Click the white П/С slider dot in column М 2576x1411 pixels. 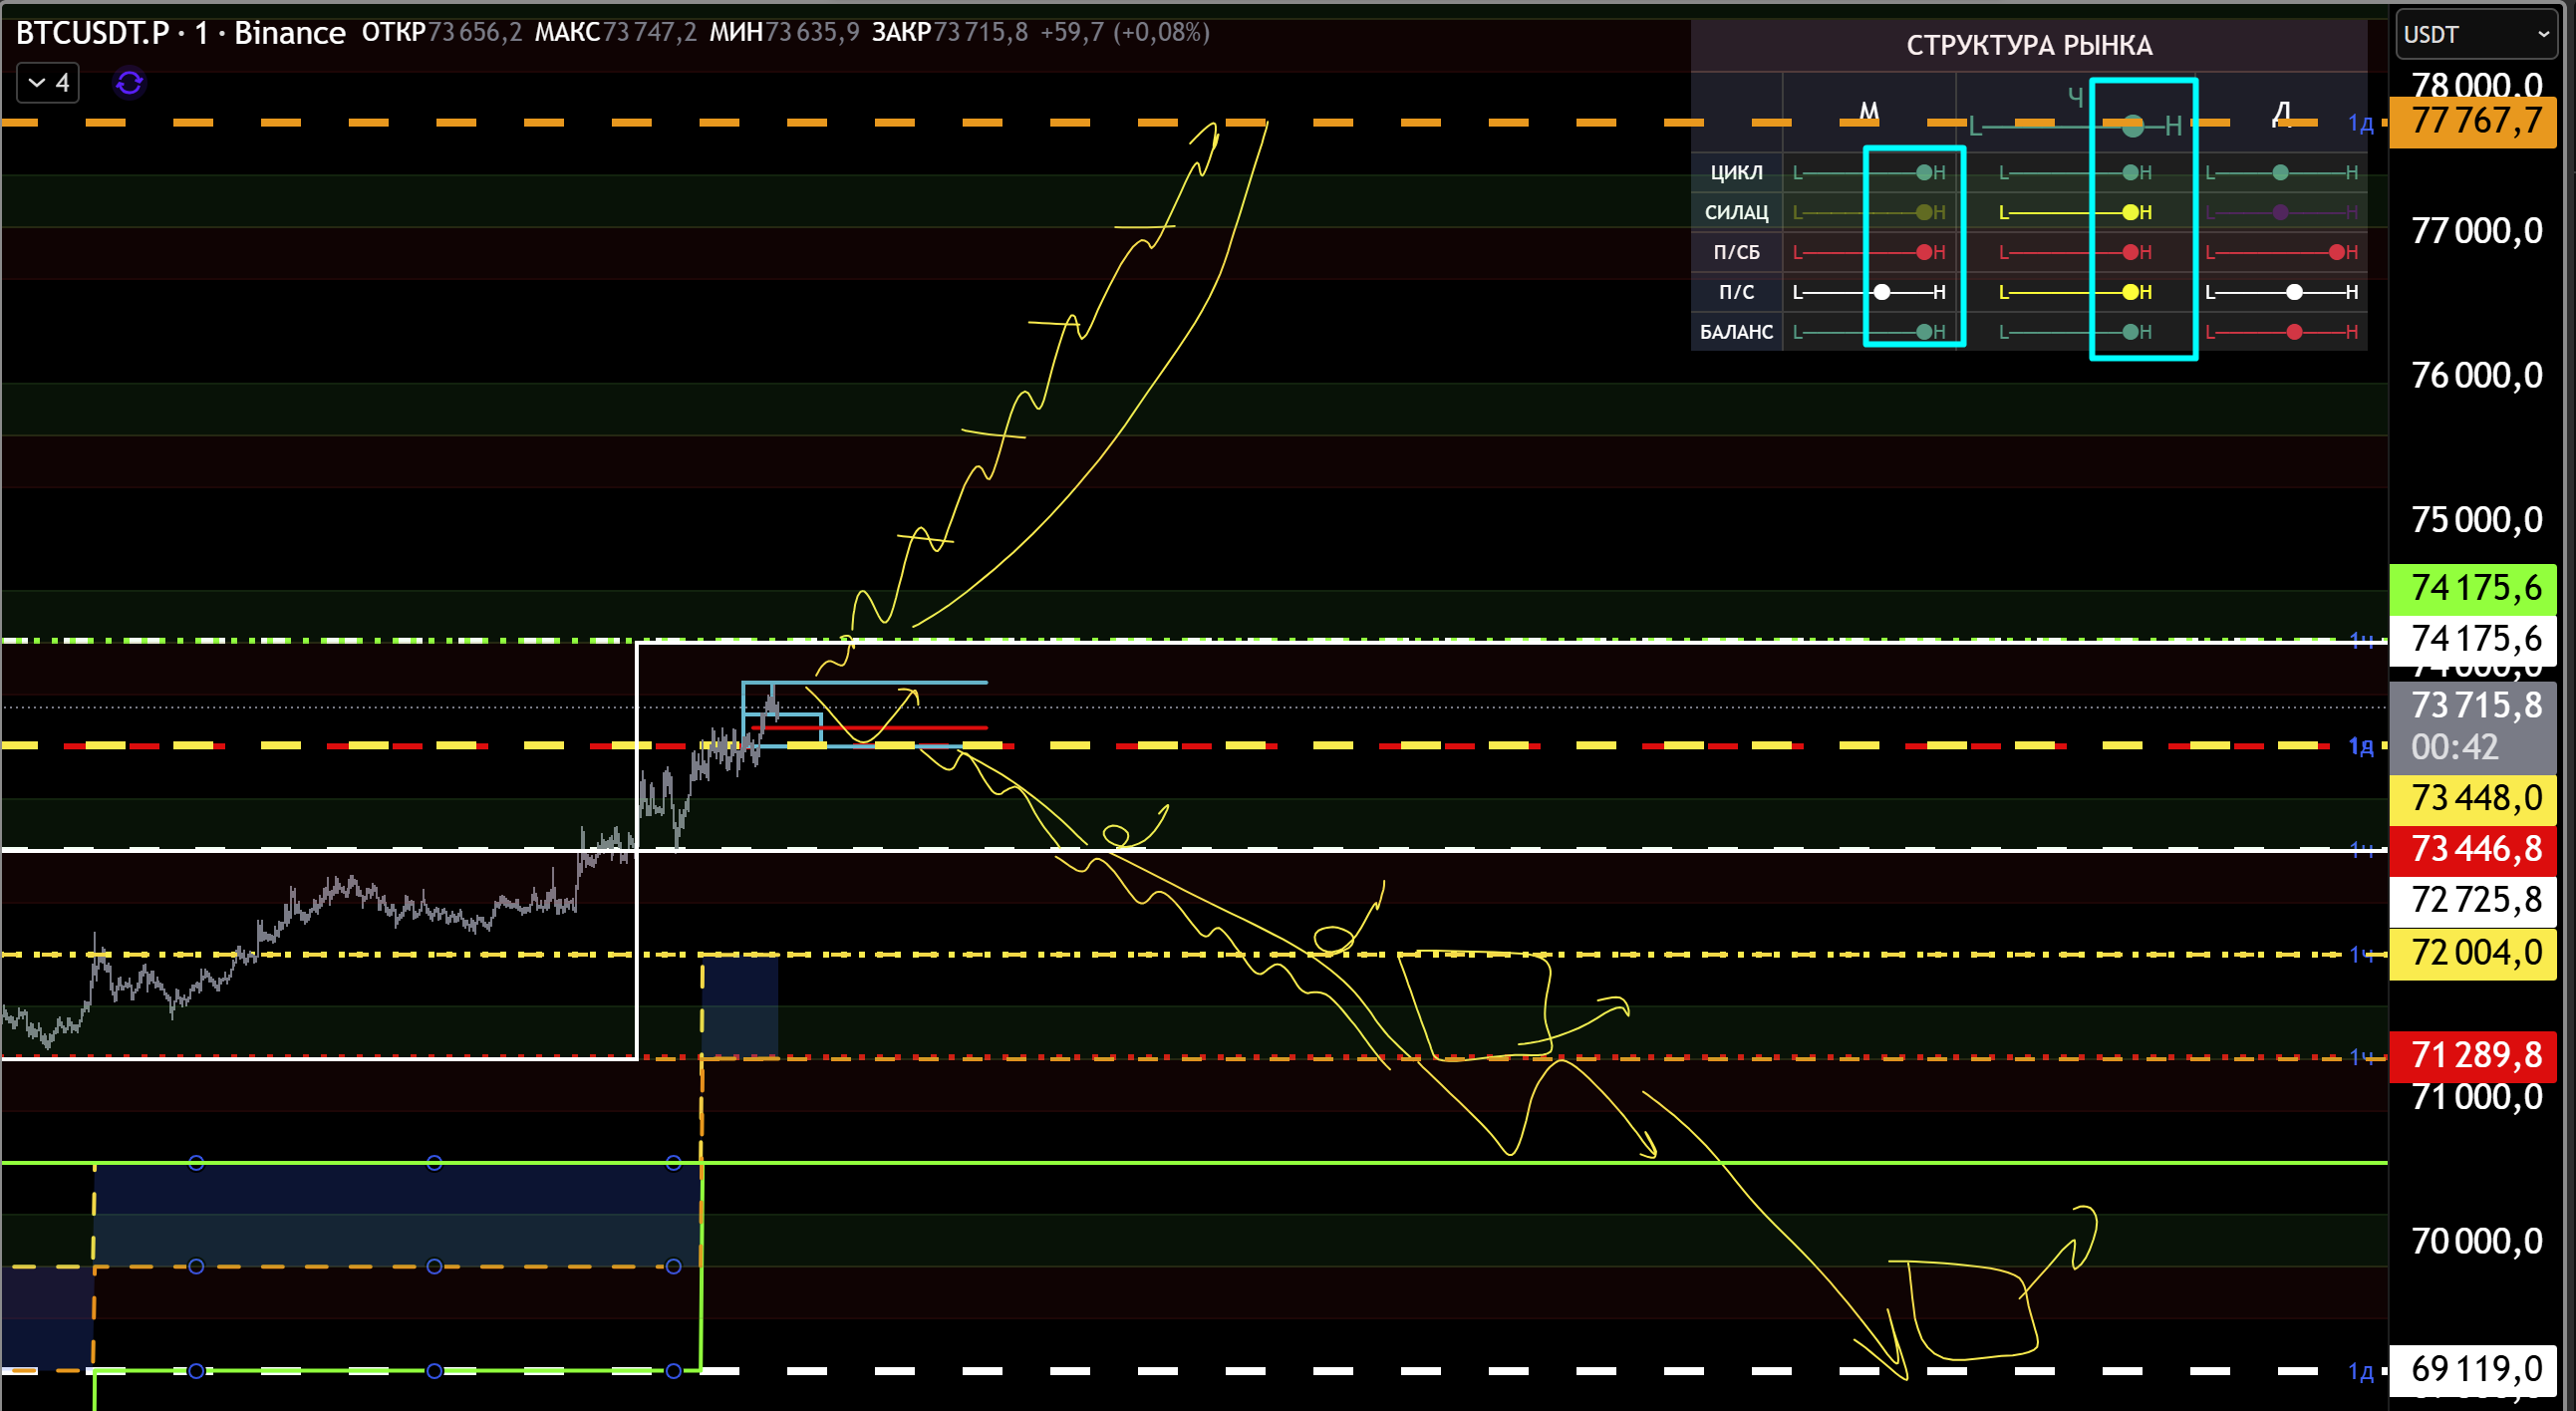click(x=1882, y=292)
